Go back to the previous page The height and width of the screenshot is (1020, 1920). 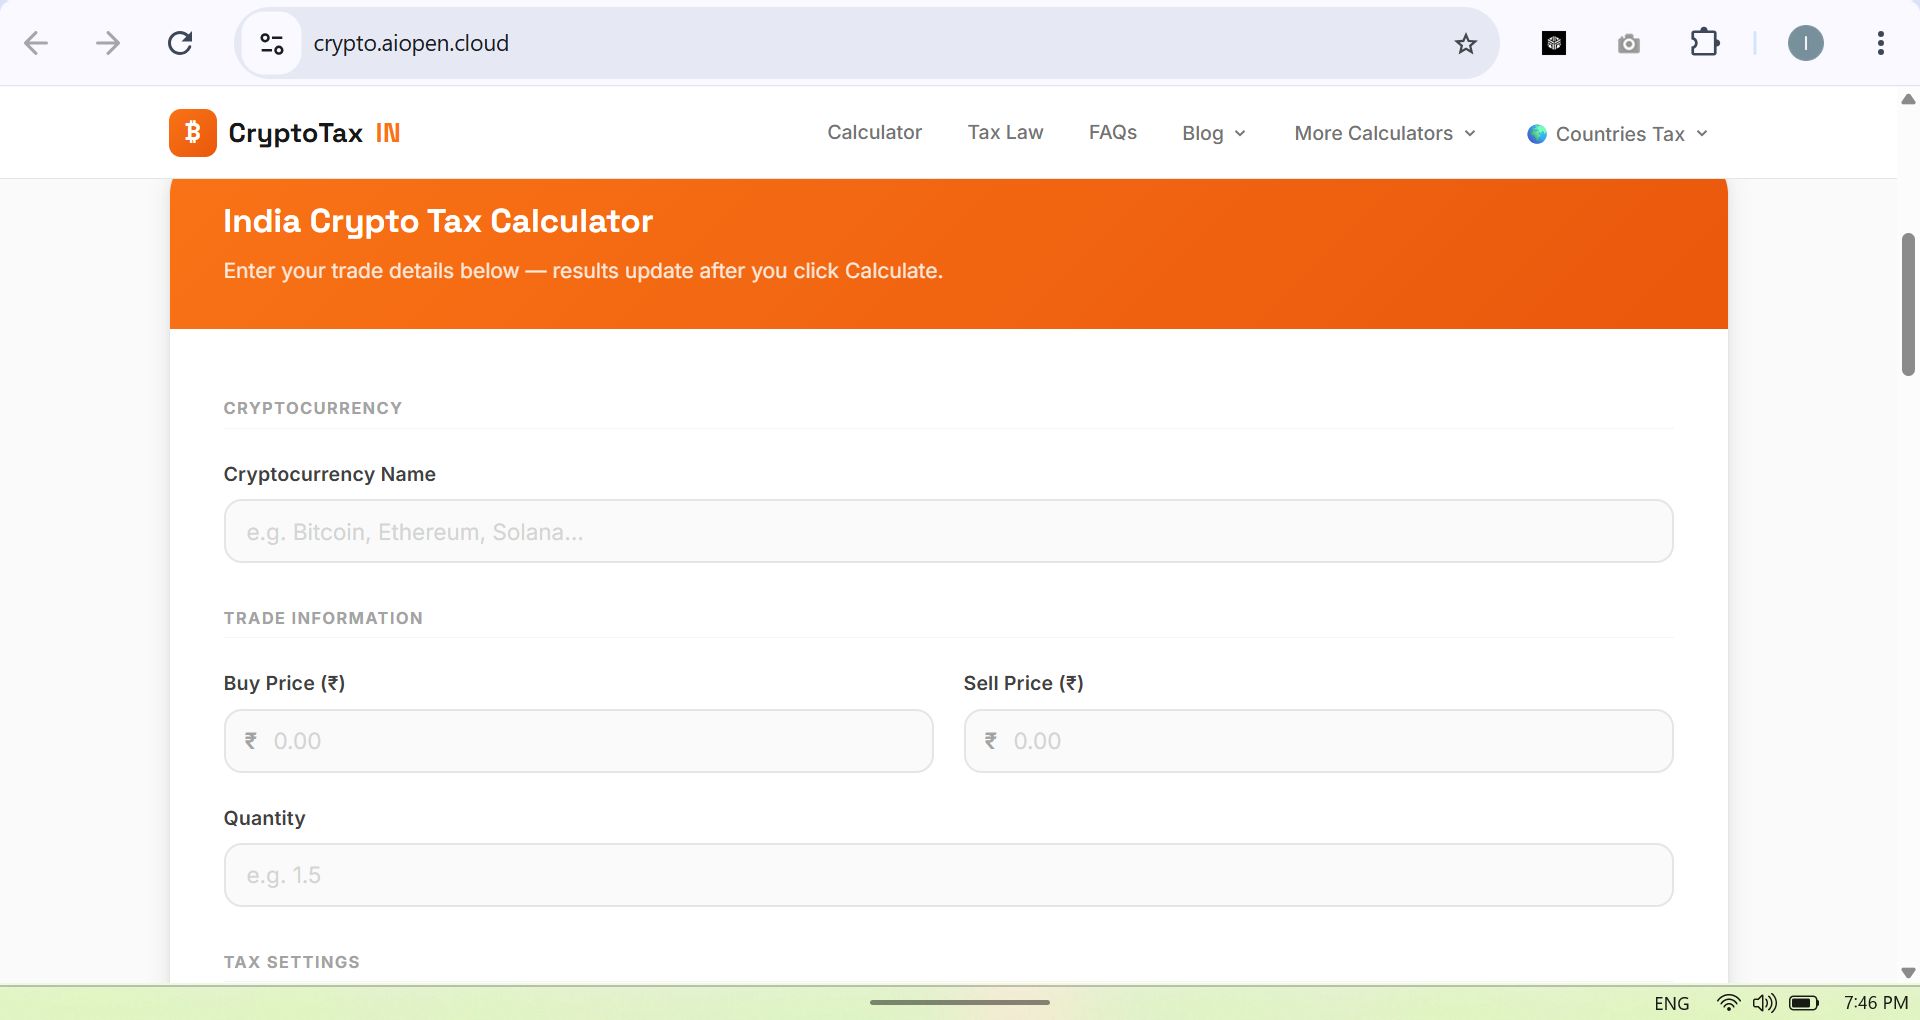[x=36, y=43]
